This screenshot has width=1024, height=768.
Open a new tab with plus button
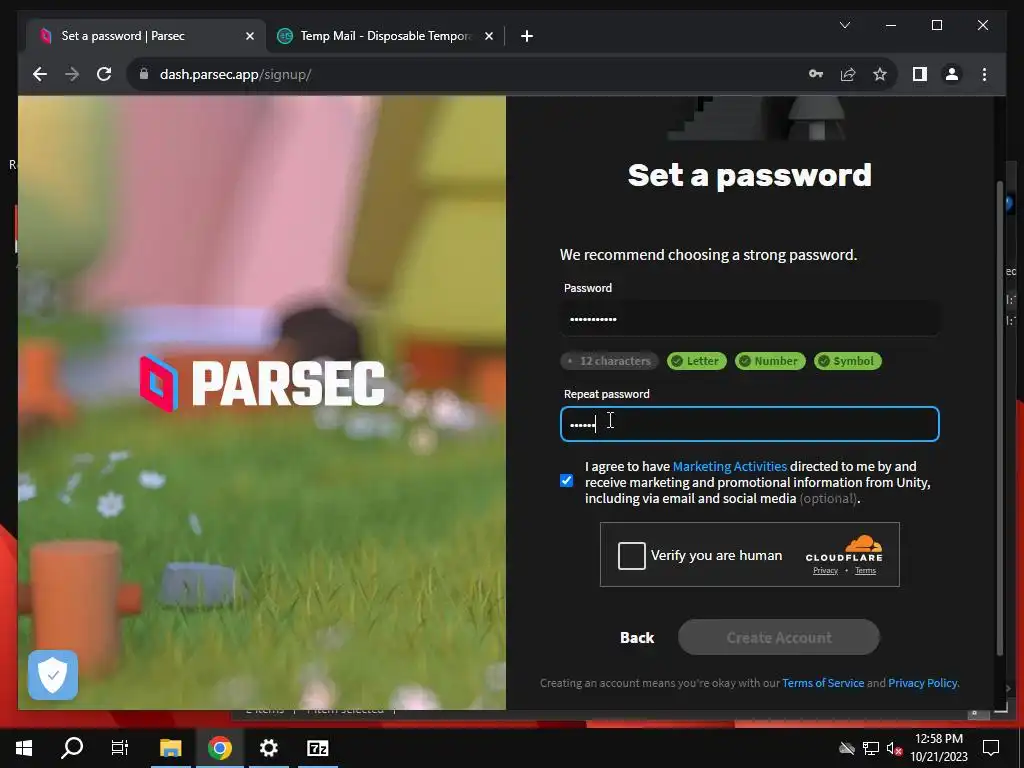coord(527,36)
